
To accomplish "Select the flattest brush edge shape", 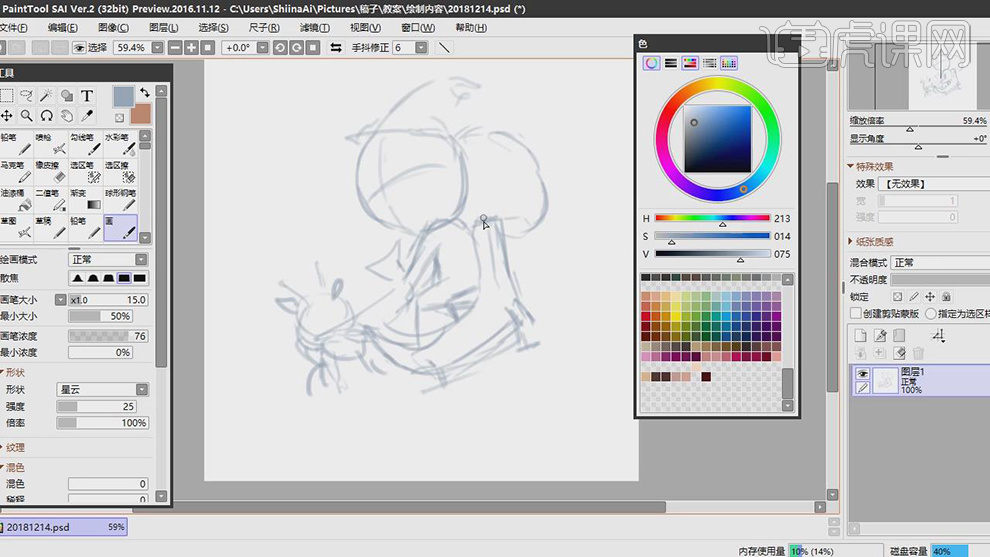I will coord(140,278).
